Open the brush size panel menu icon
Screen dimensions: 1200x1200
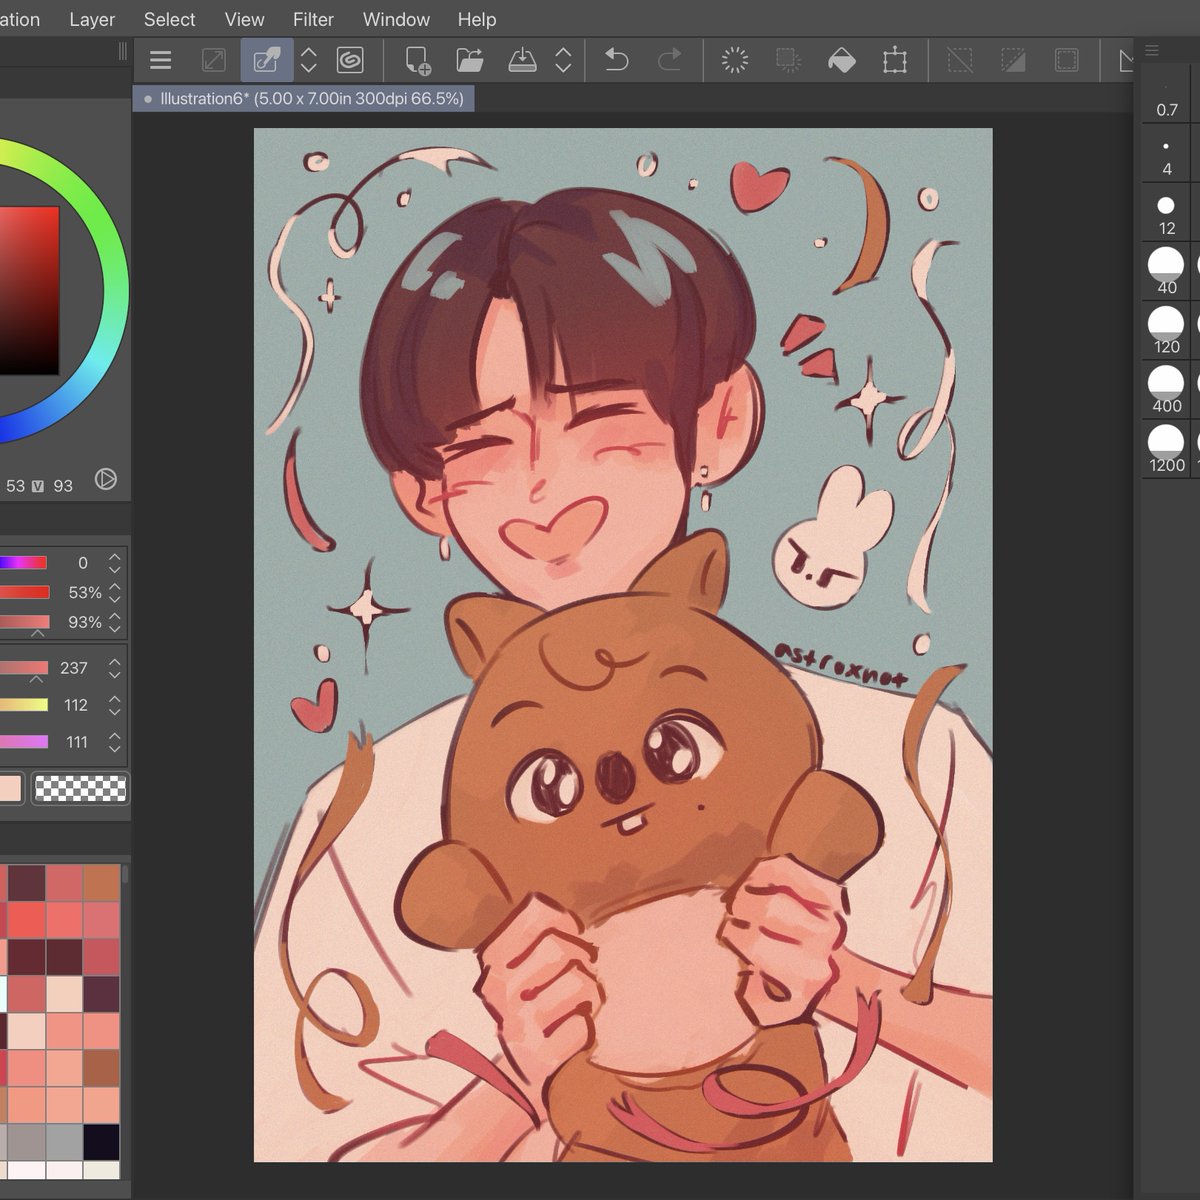(x=1152, y=50)
